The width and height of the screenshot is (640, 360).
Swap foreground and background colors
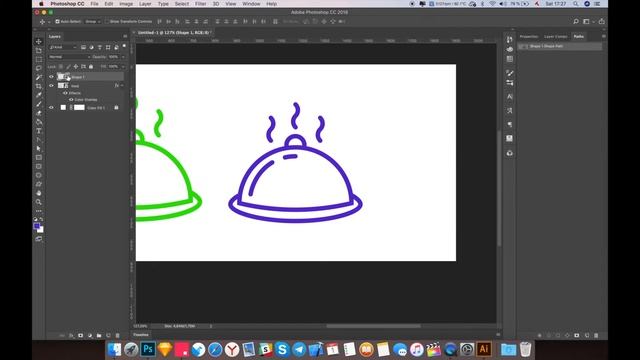pos(41,220)
